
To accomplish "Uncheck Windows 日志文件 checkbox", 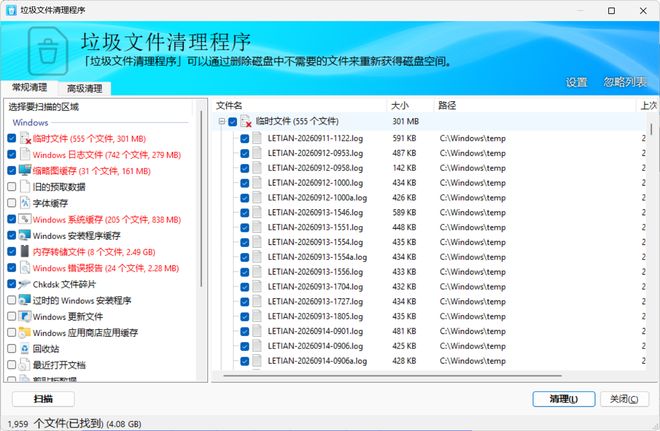I will (12, 154).
